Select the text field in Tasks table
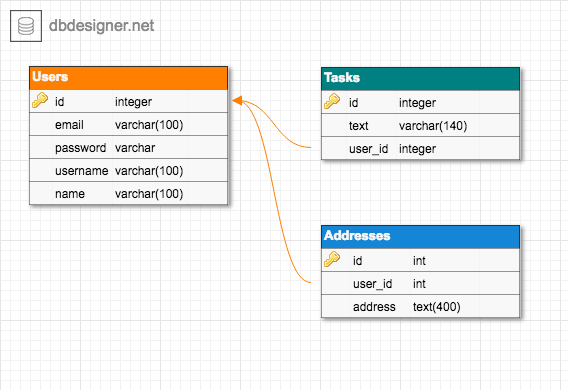Image resolution: width=568 pixels, height=390 pixels. [359, 126]
